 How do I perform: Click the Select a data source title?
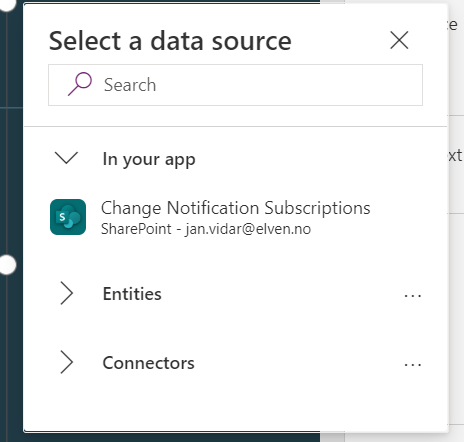click(170, 41)
